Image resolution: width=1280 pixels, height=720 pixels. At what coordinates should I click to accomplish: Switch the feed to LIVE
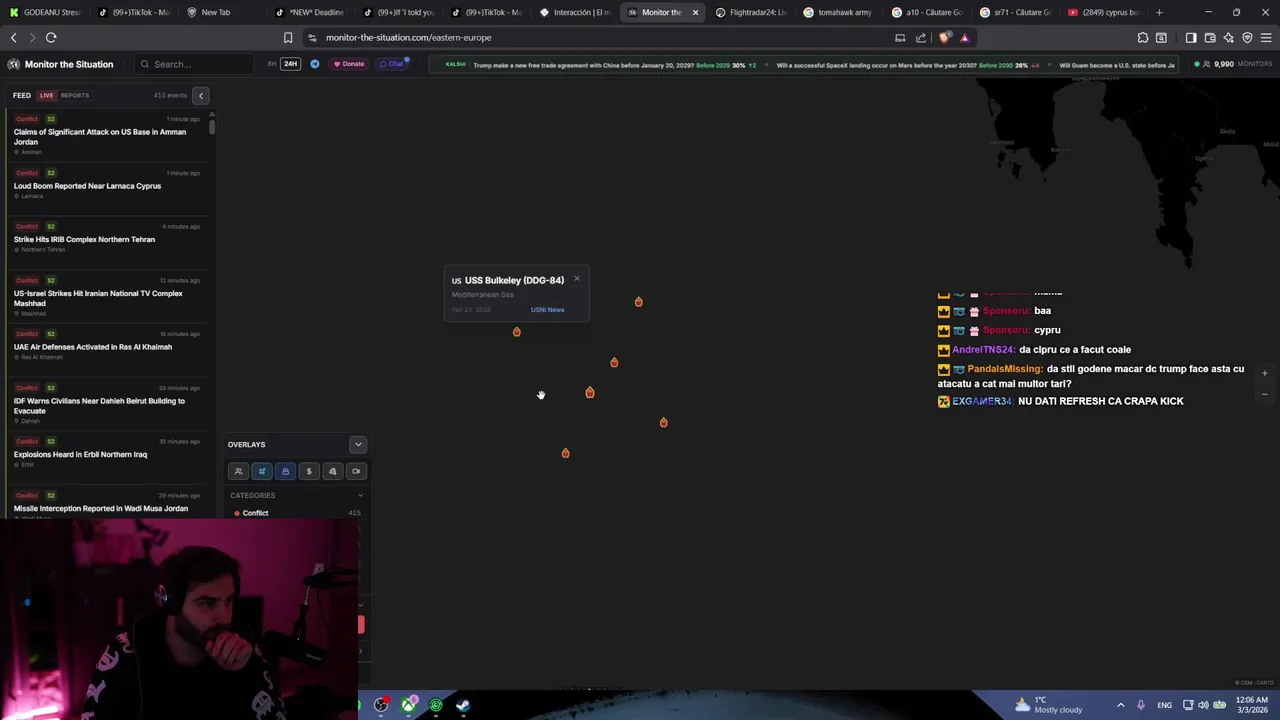coord(46,95)
